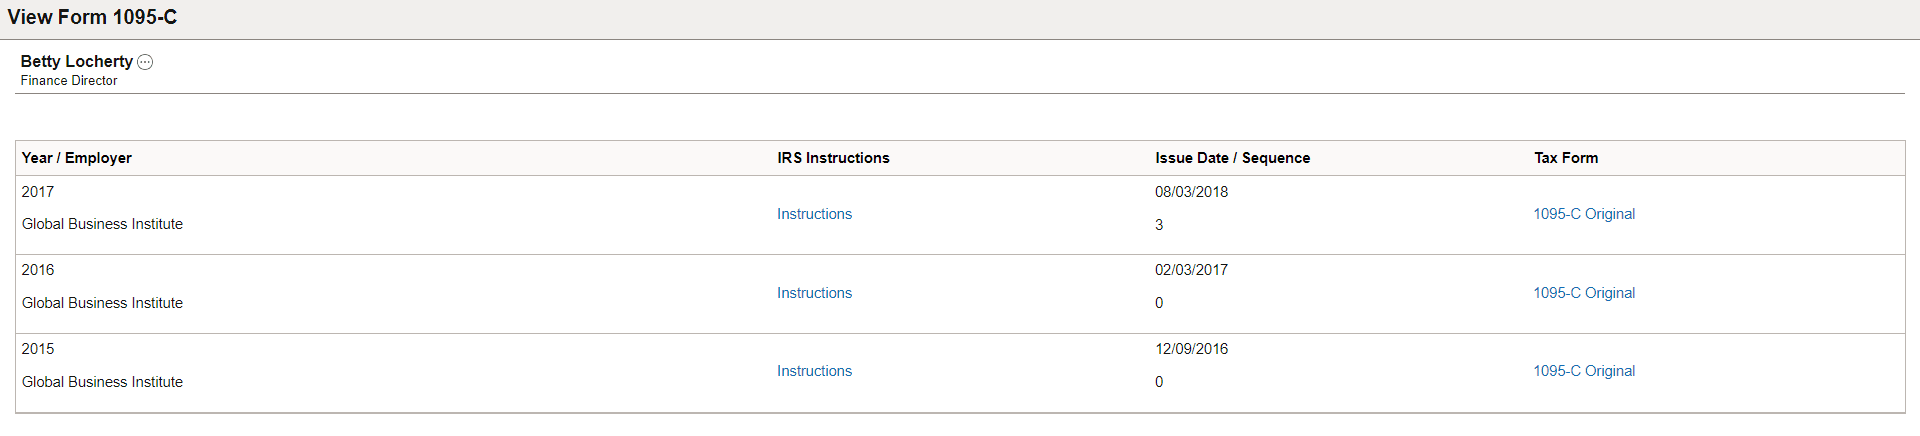View the 2016 1095-C Original form
Image resolution: width=1920 pixels, height=436 pixels.
[1584, 293]
